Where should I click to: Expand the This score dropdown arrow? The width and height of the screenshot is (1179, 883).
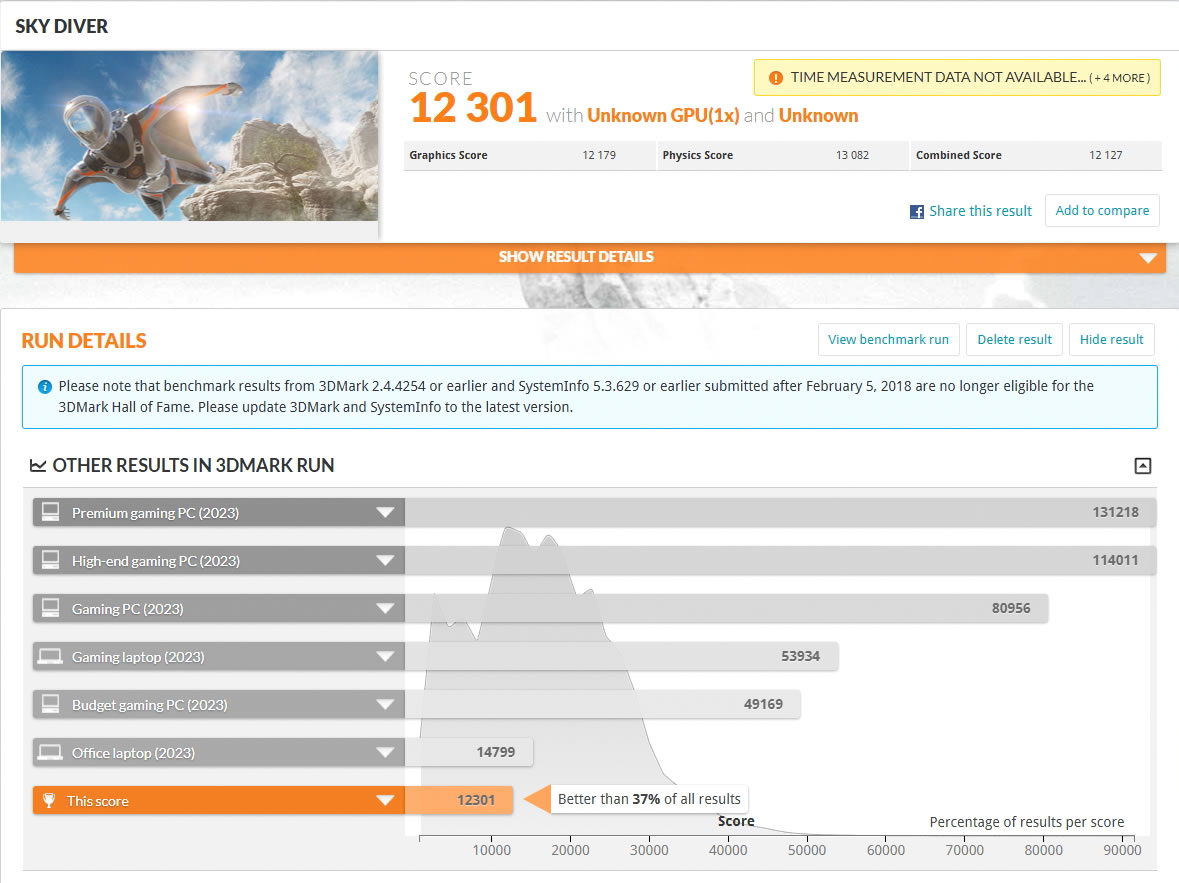point(385,801)
